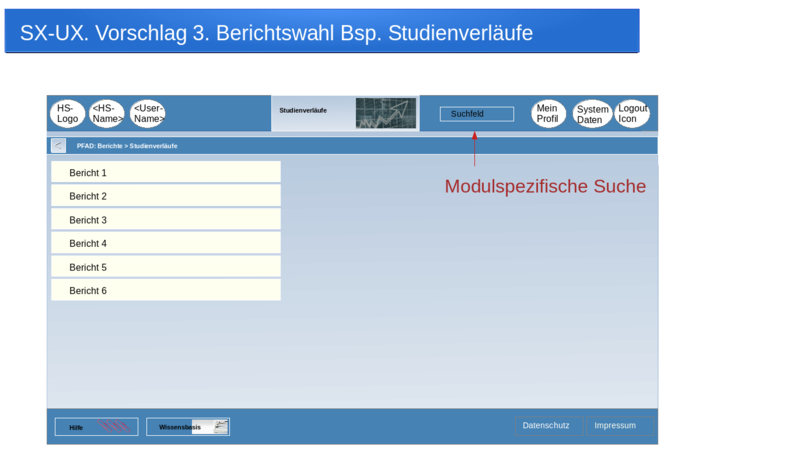The image size is (800, 458).
Task: Open the Wissensbasis button
Action: 188,427
